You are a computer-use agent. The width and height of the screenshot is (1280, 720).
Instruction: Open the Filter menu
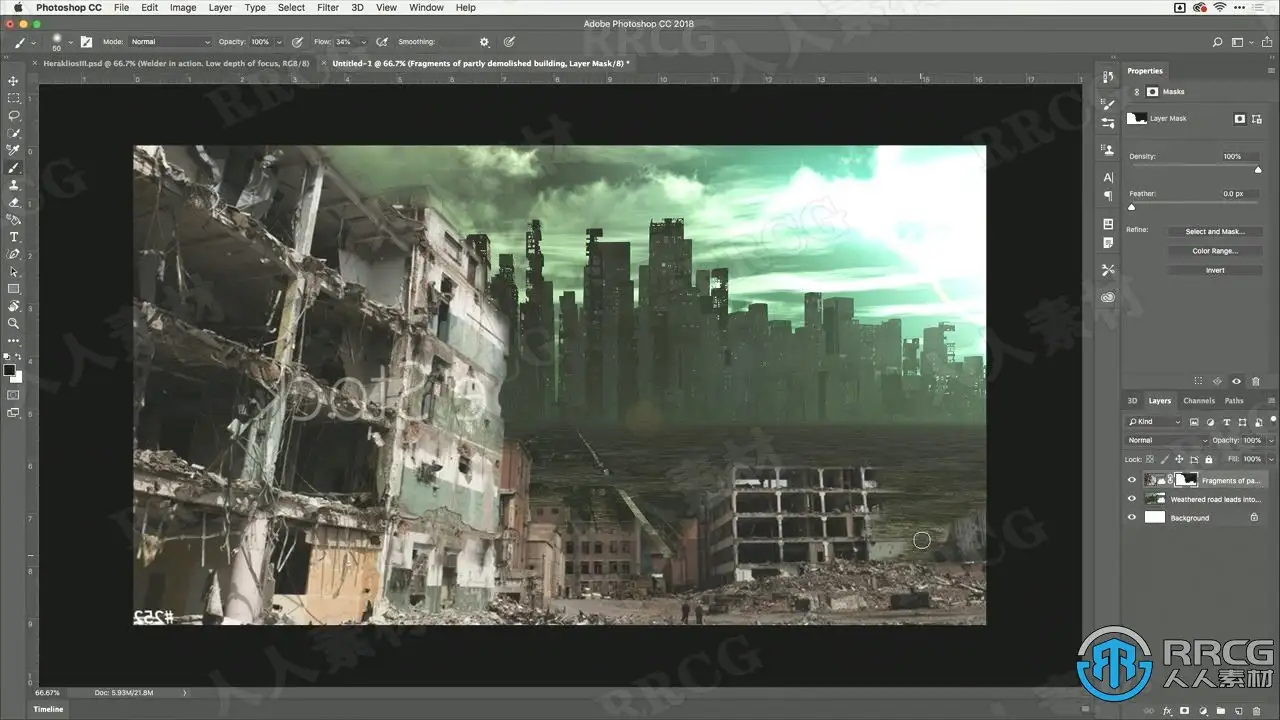point(328,7)
